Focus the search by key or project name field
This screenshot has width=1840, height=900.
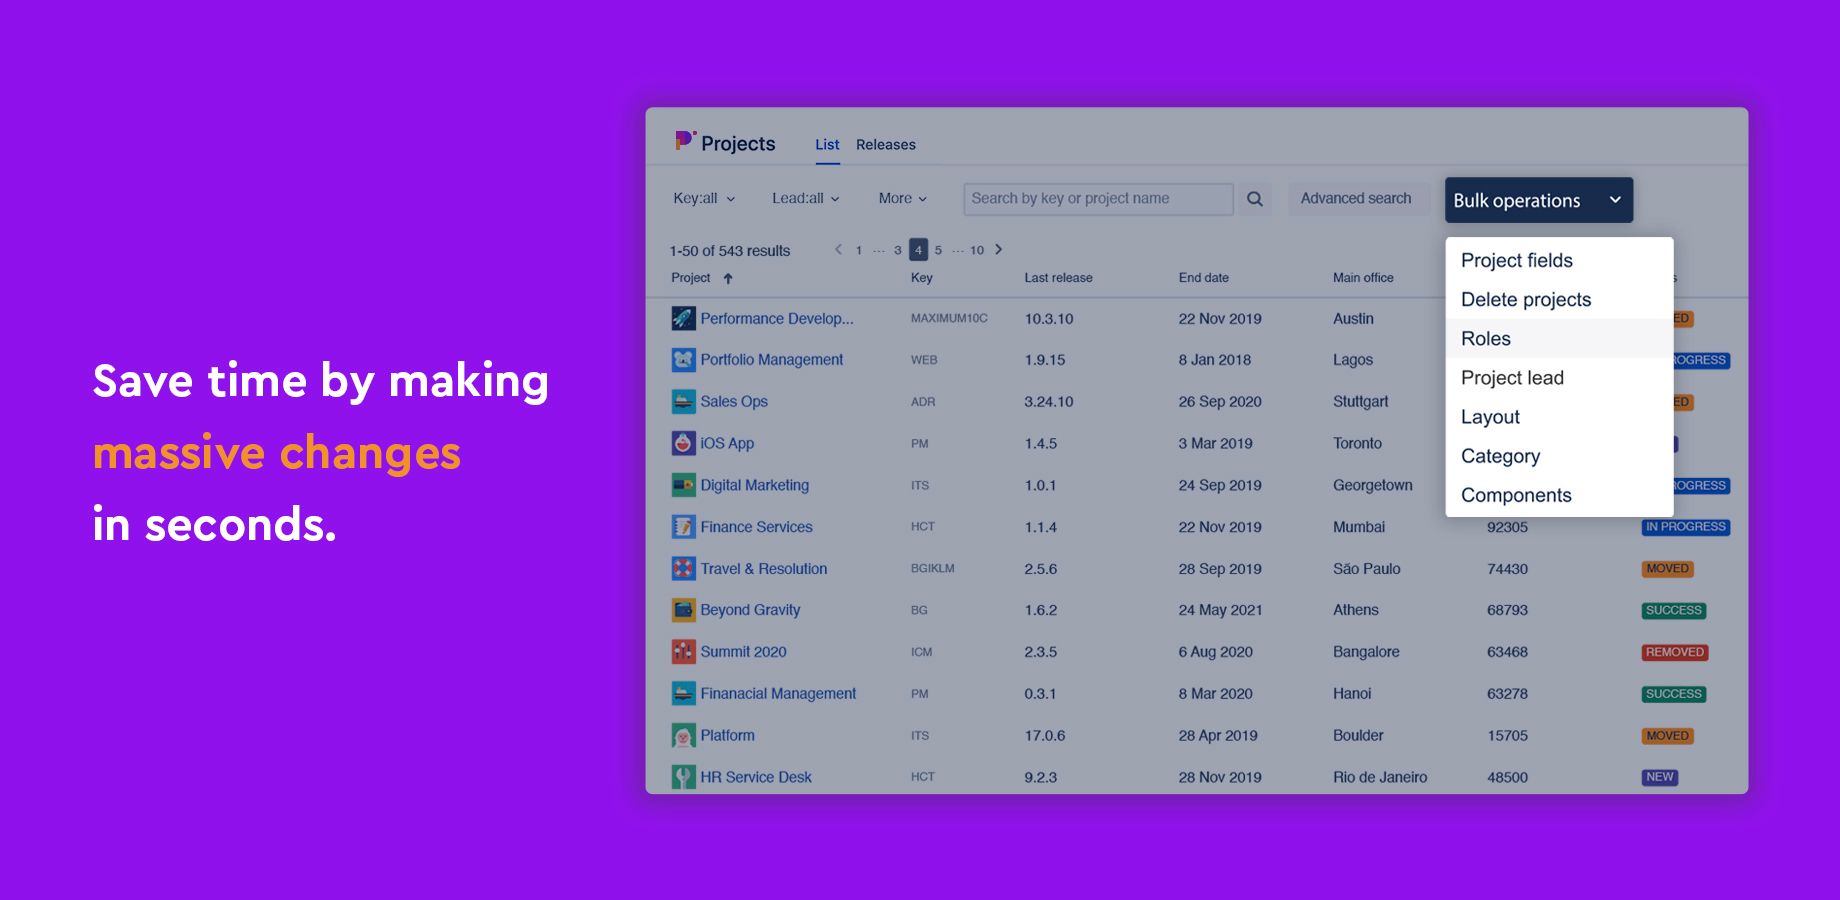click(1098, 198)
